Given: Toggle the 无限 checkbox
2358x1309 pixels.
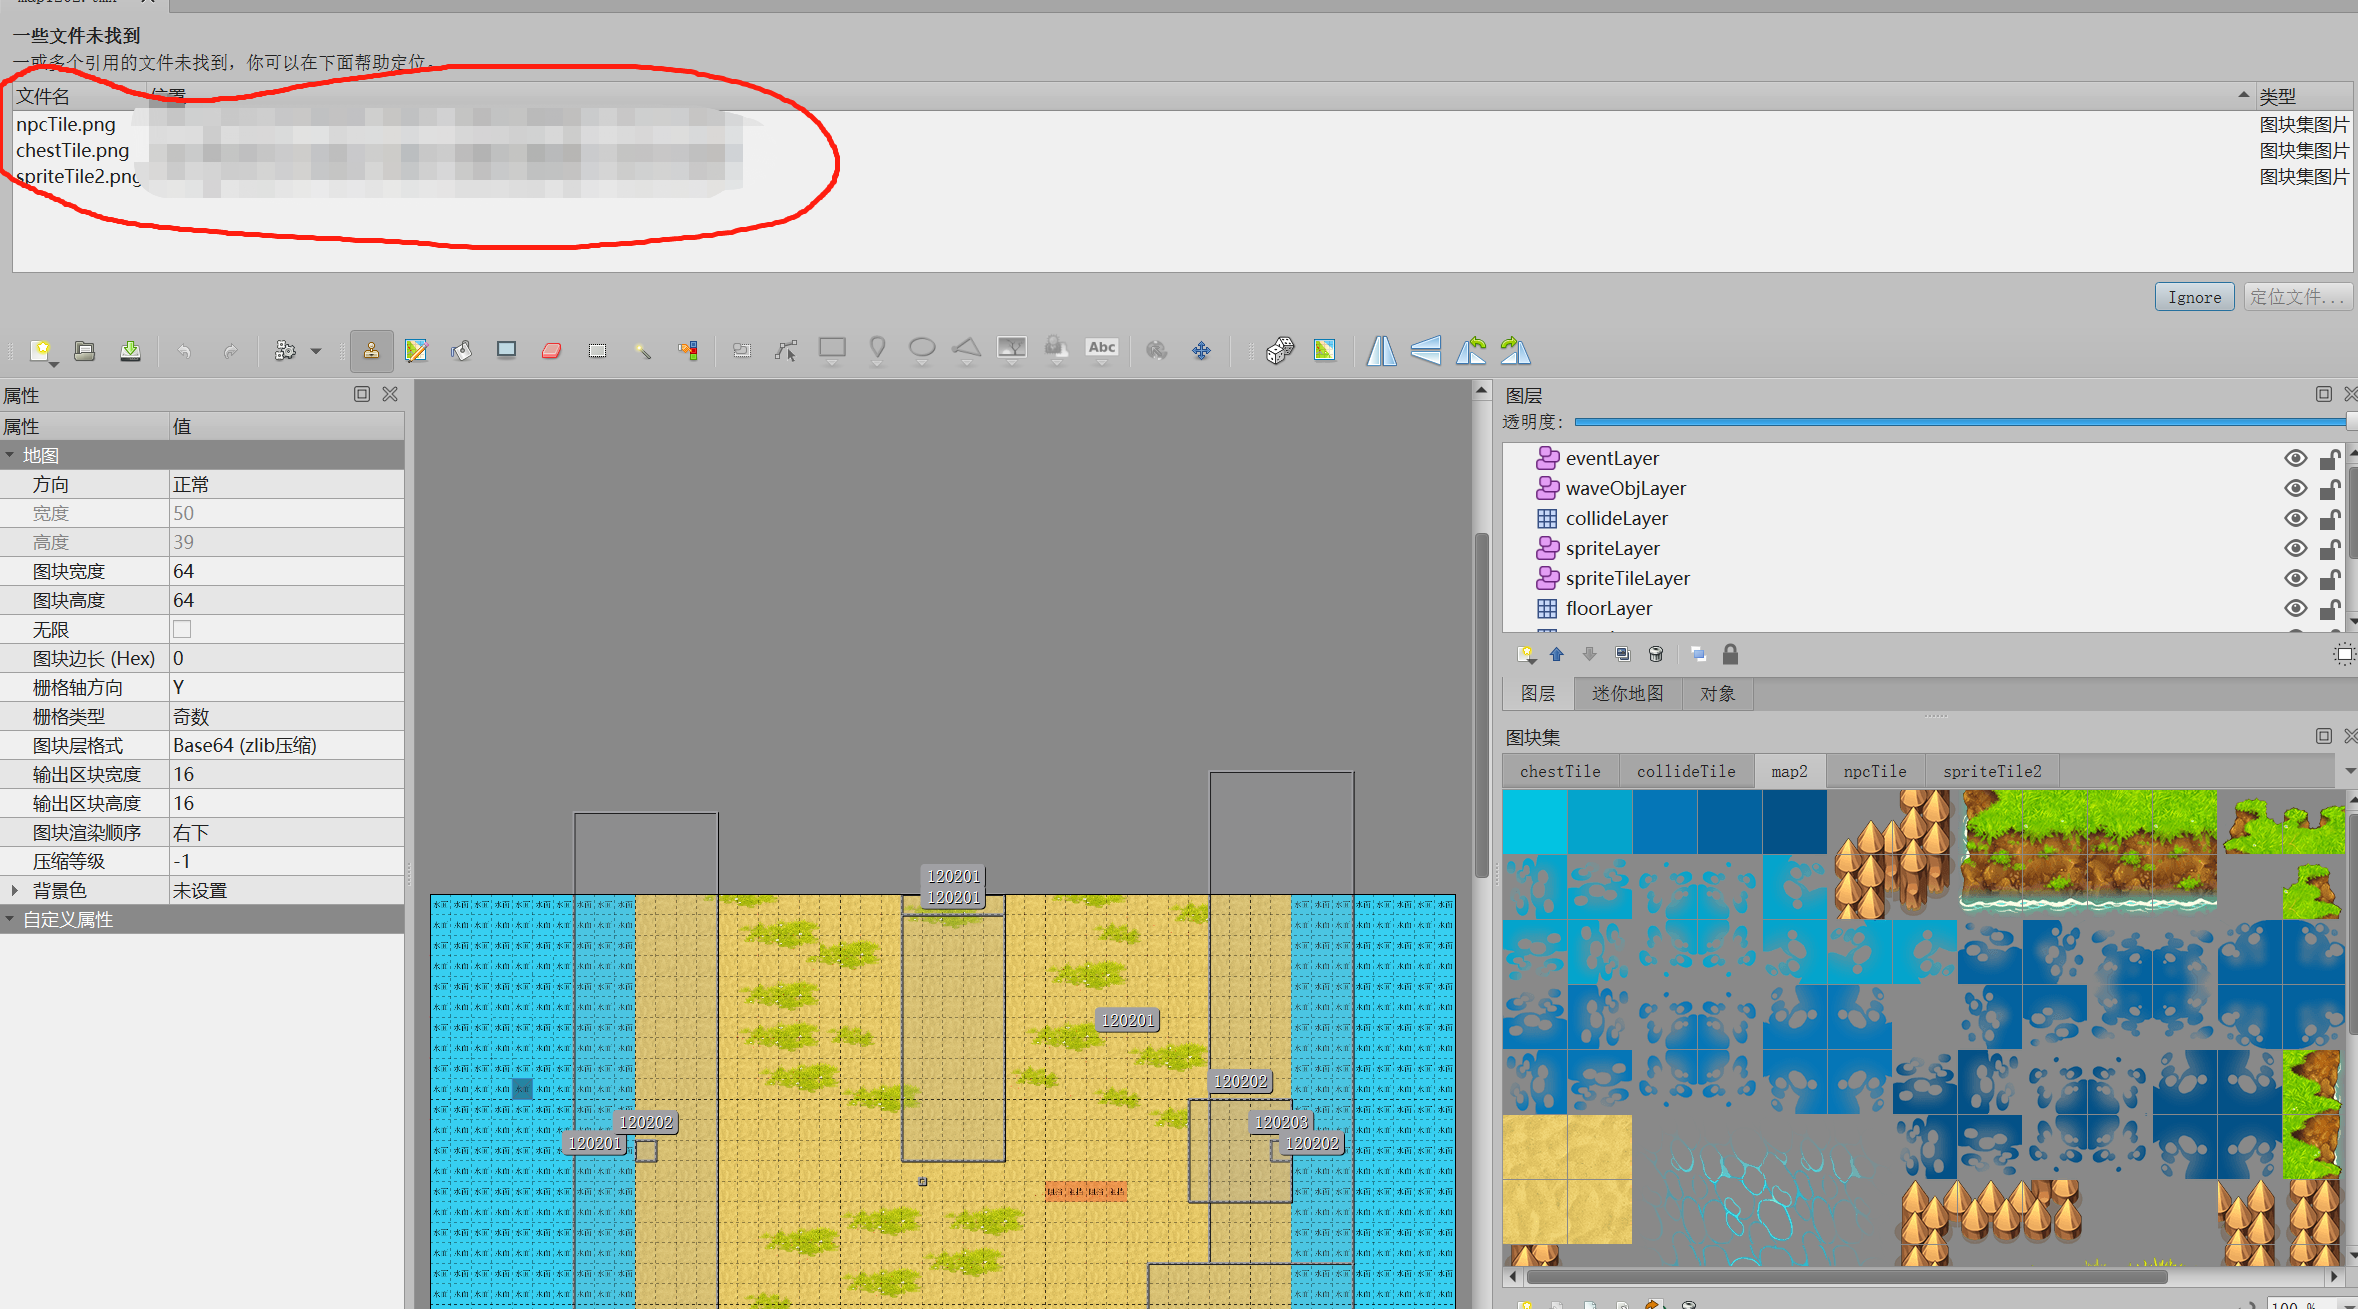Looking at the screenshot, I should tap(182, 629).
